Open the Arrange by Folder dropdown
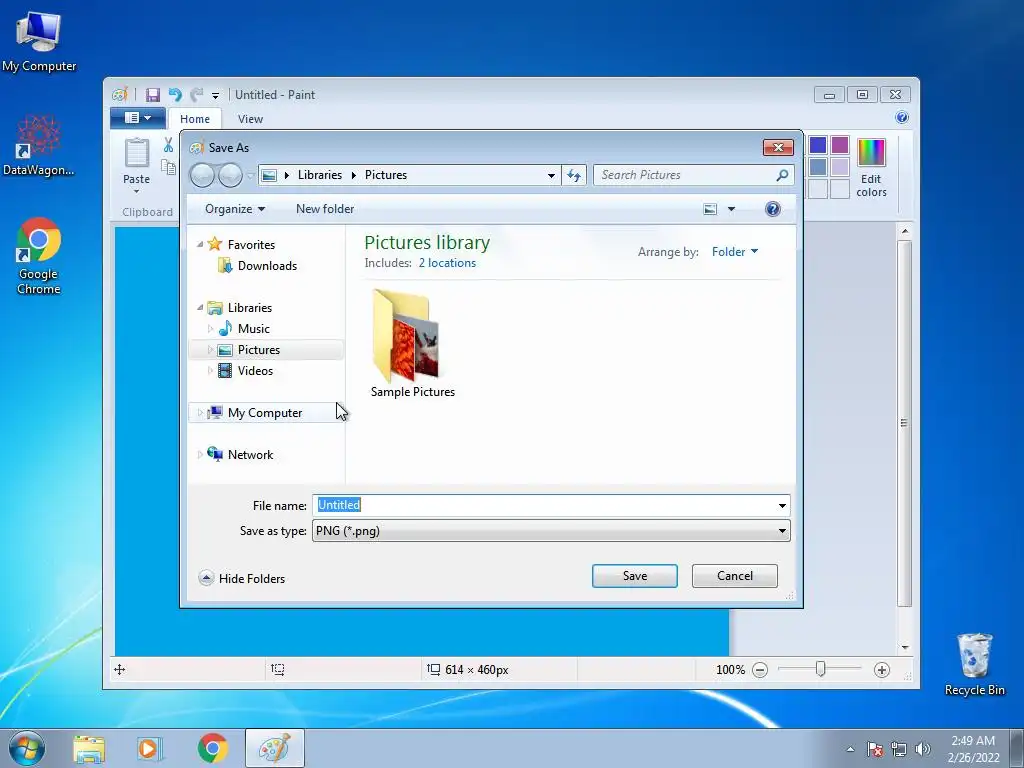The image size is (1024, 768). pos(735,251)
